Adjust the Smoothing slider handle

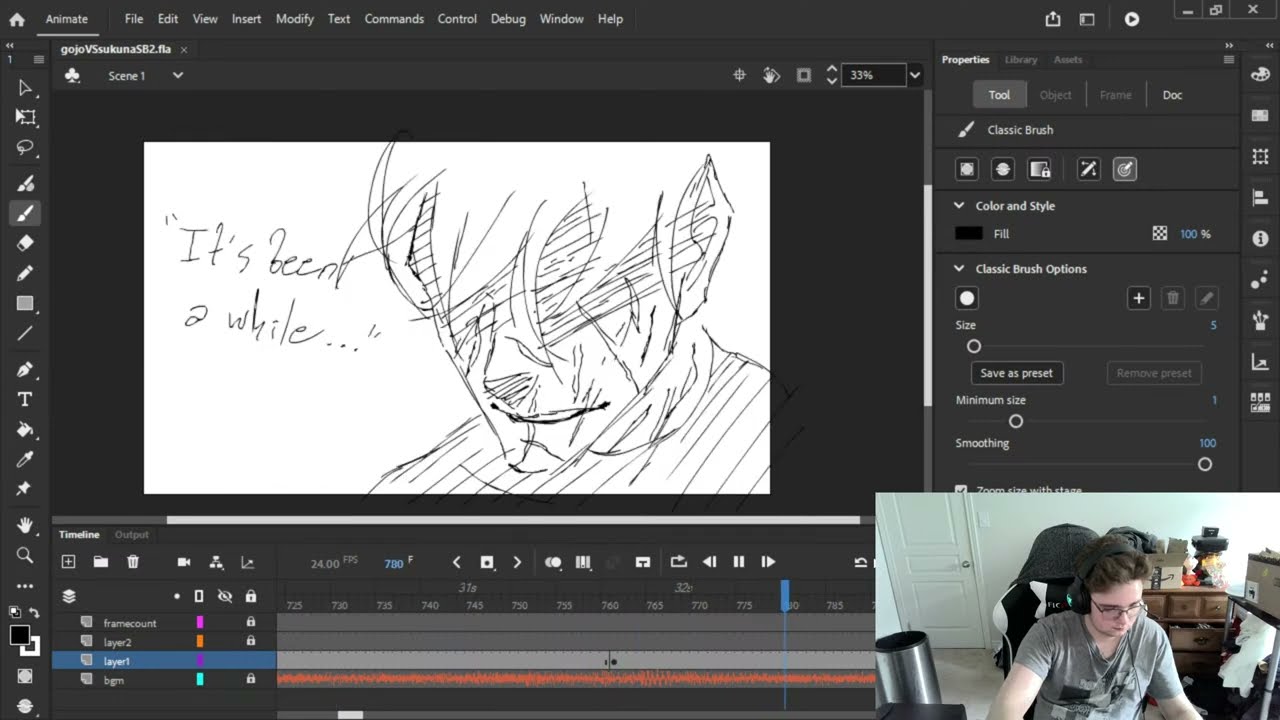[x=1205, y=464]
